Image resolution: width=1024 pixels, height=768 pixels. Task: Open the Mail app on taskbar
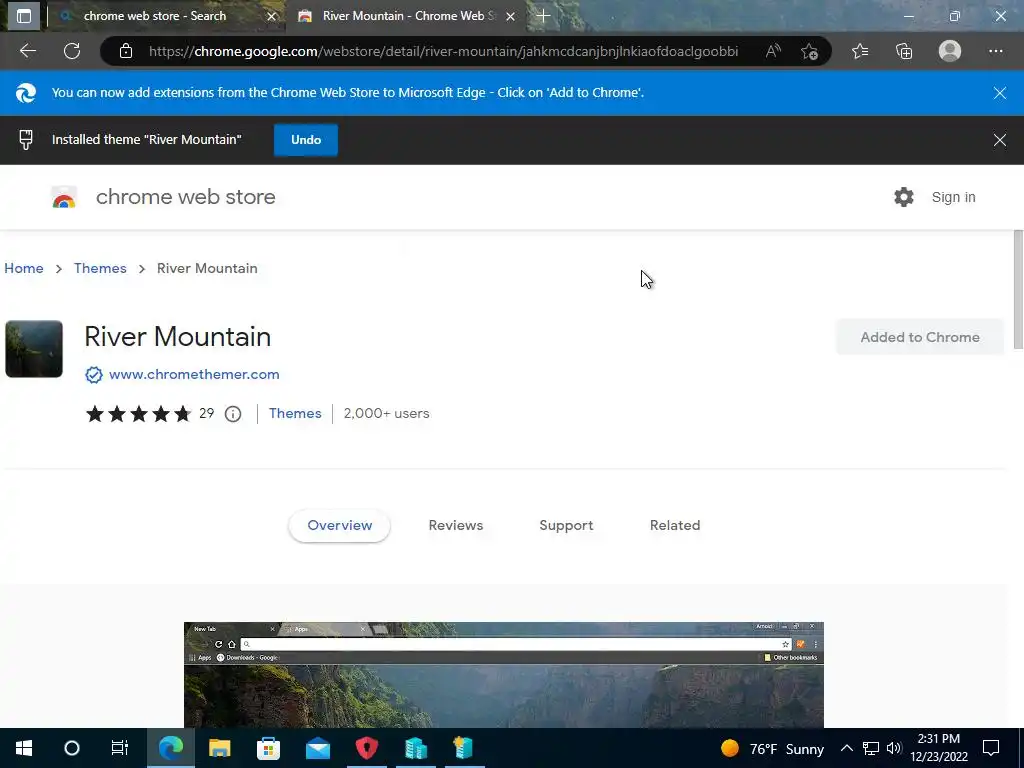click(318, 748)
